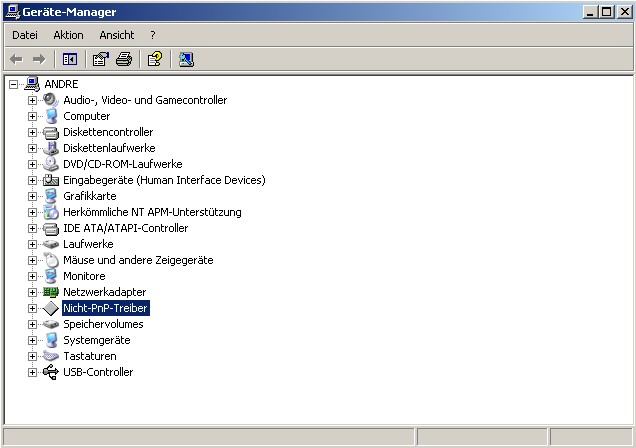
Task: Expand the Systemgeräte node
Action: tap(32, 341)
